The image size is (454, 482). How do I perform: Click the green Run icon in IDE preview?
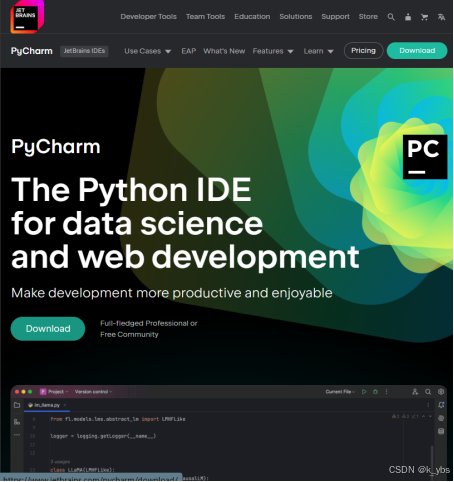tap(364, 392)
